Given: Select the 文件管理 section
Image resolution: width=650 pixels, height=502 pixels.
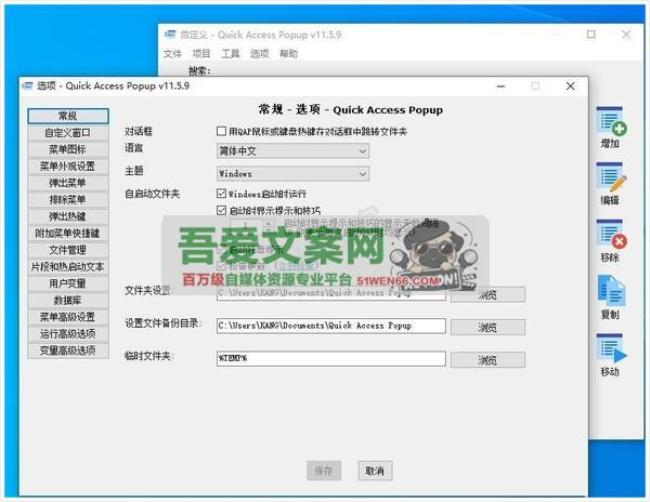Looking at the screenshot, I should click(x=68, y=250).
